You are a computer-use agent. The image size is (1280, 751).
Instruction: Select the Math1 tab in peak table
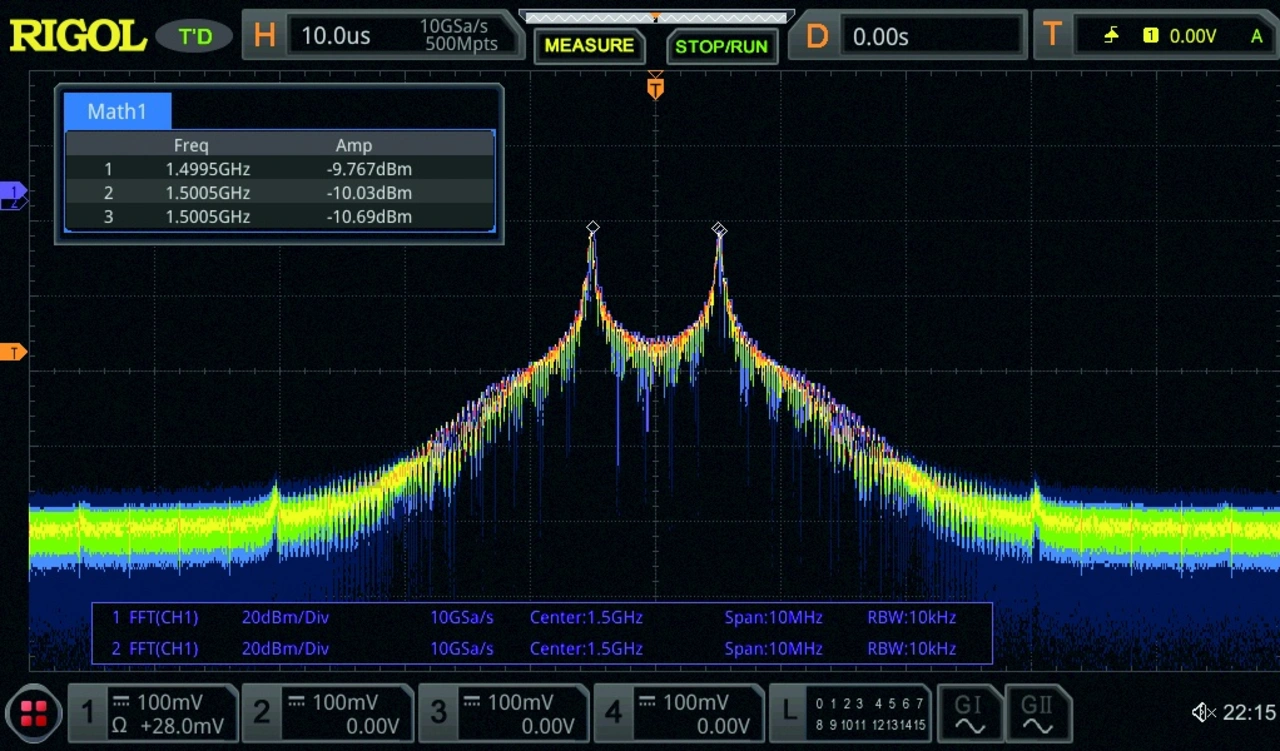click(117, 111)
